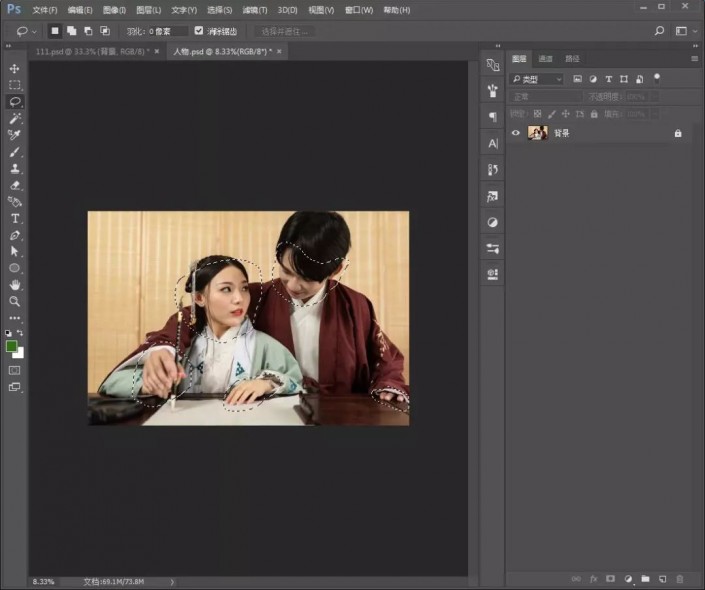Hide the Background layer with eye icon

click(516, 133)
